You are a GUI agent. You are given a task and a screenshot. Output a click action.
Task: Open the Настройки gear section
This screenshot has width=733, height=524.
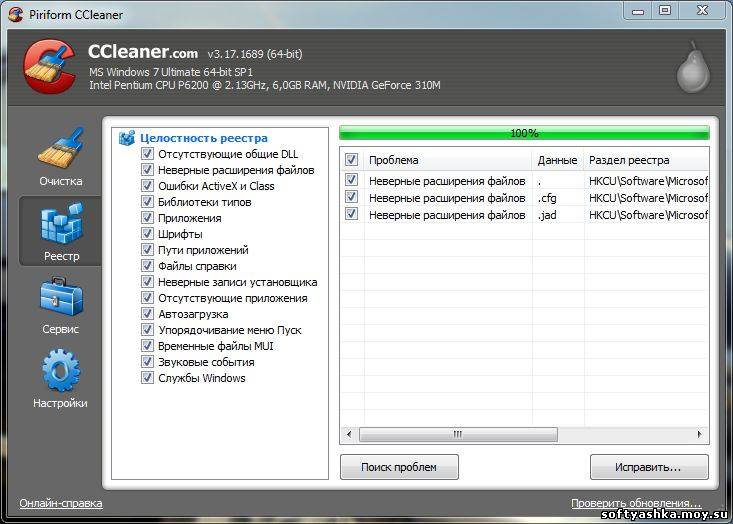click(x=61, y=379)
